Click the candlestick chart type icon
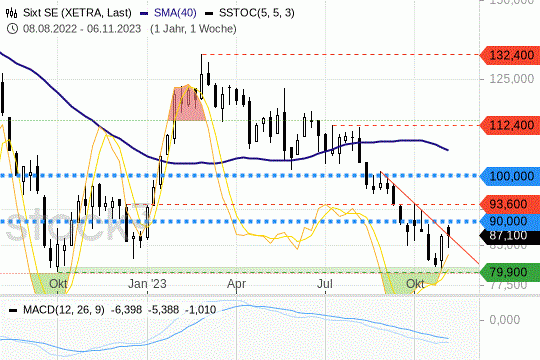 pos(11,13)
